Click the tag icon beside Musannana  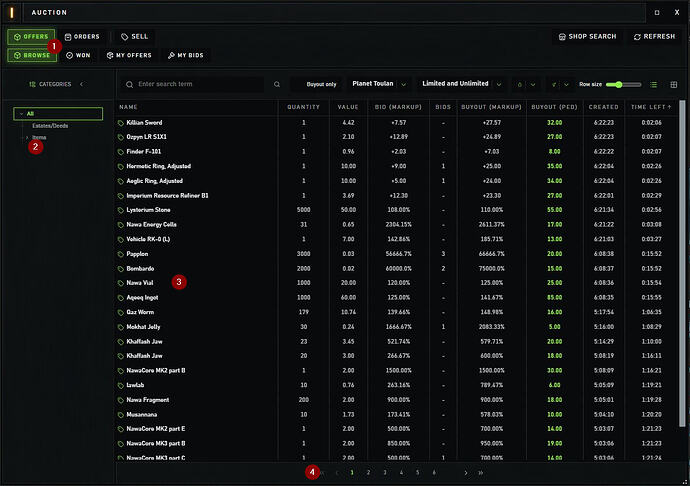point(121,415)
